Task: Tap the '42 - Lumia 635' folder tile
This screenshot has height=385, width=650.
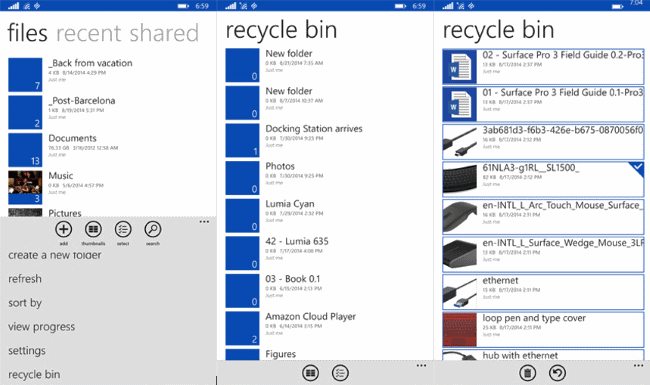Action: (243, 253)
